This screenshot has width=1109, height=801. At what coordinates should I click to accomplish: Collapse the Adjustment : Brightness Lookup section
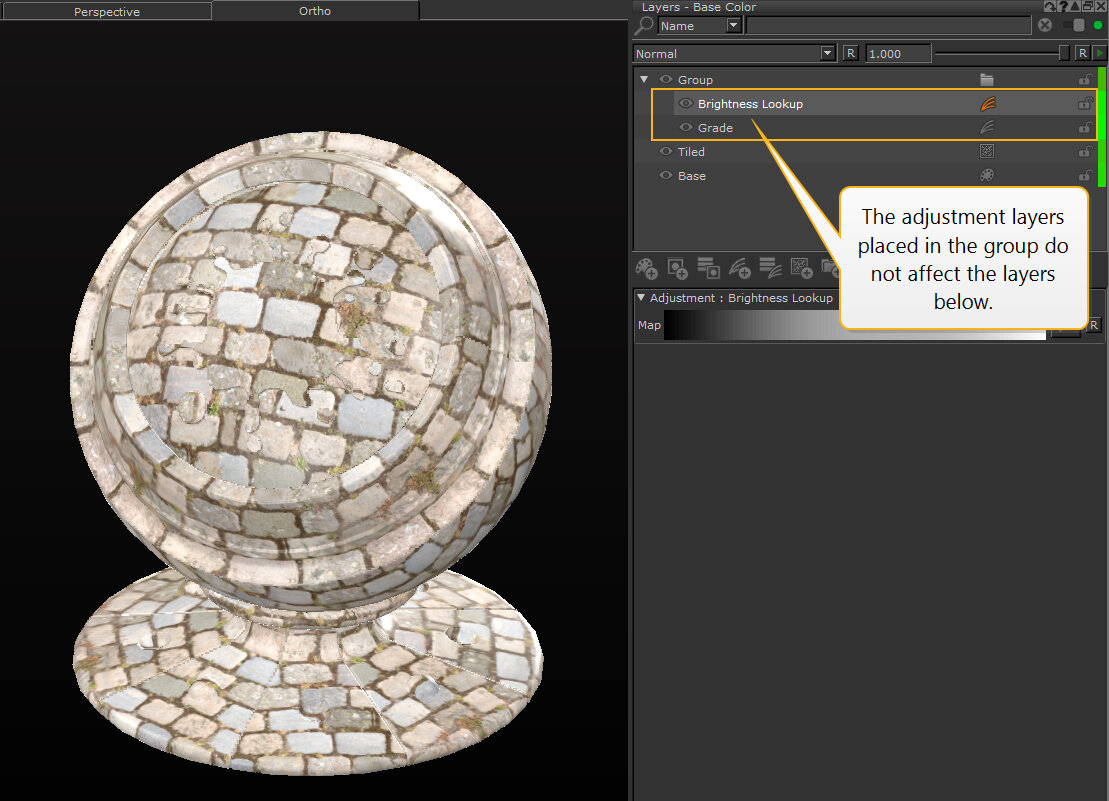(x=641, y=298)
